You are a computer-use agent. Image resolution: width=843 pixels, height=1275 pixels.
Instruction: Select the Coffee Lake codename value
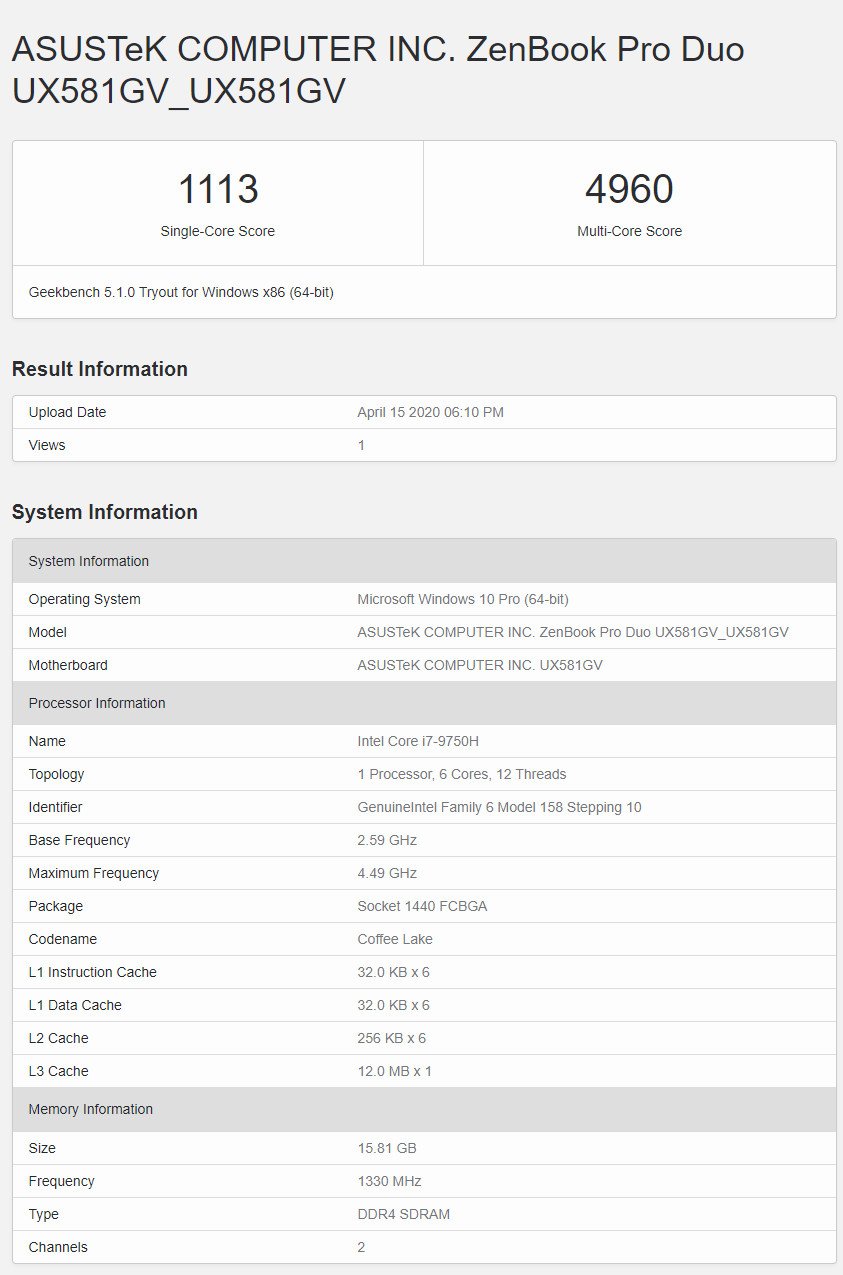(x=395, y=939)
